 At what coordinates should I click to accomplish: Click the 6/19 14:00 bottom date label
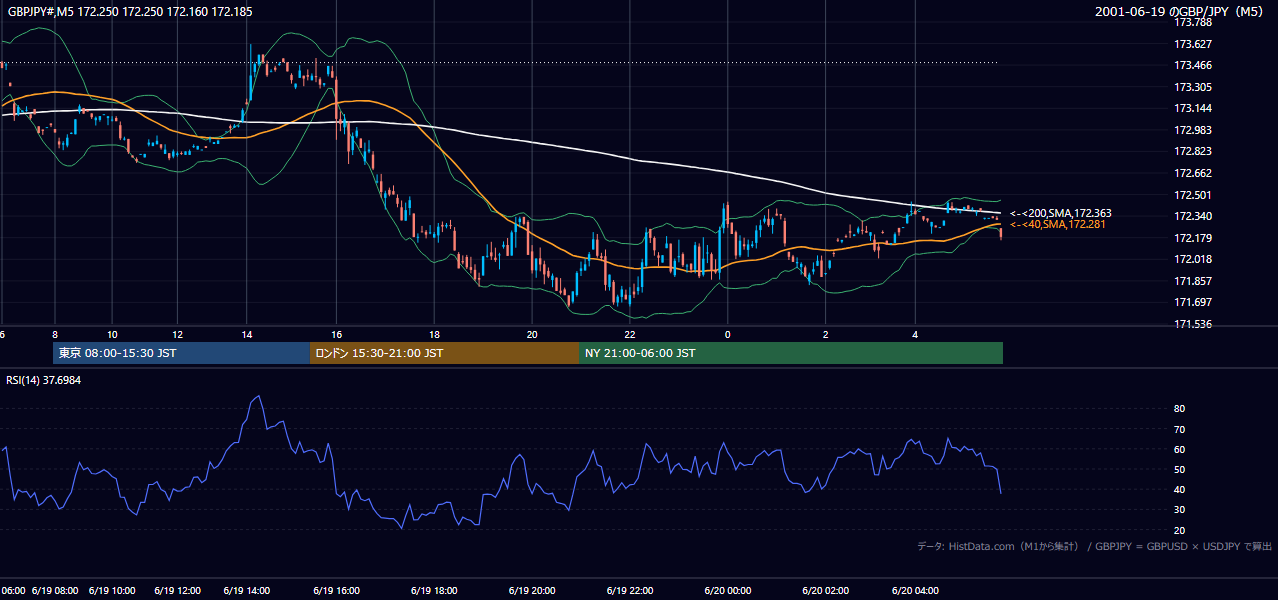pyautogui.click(x=247, y=590)
